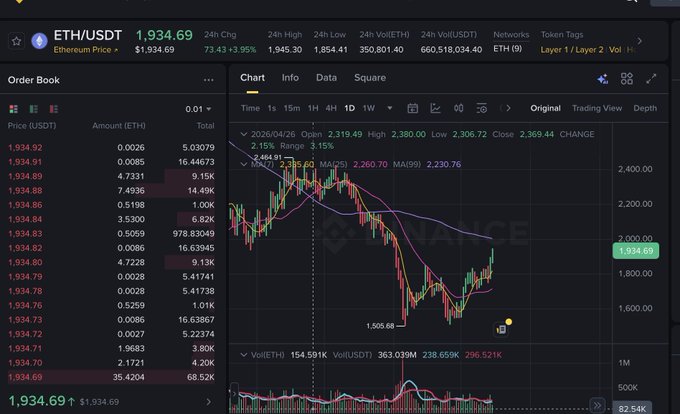Viewport: 680px width, 414px height.
Task: Expand the last price details arrow
Action: coord(209,402)
